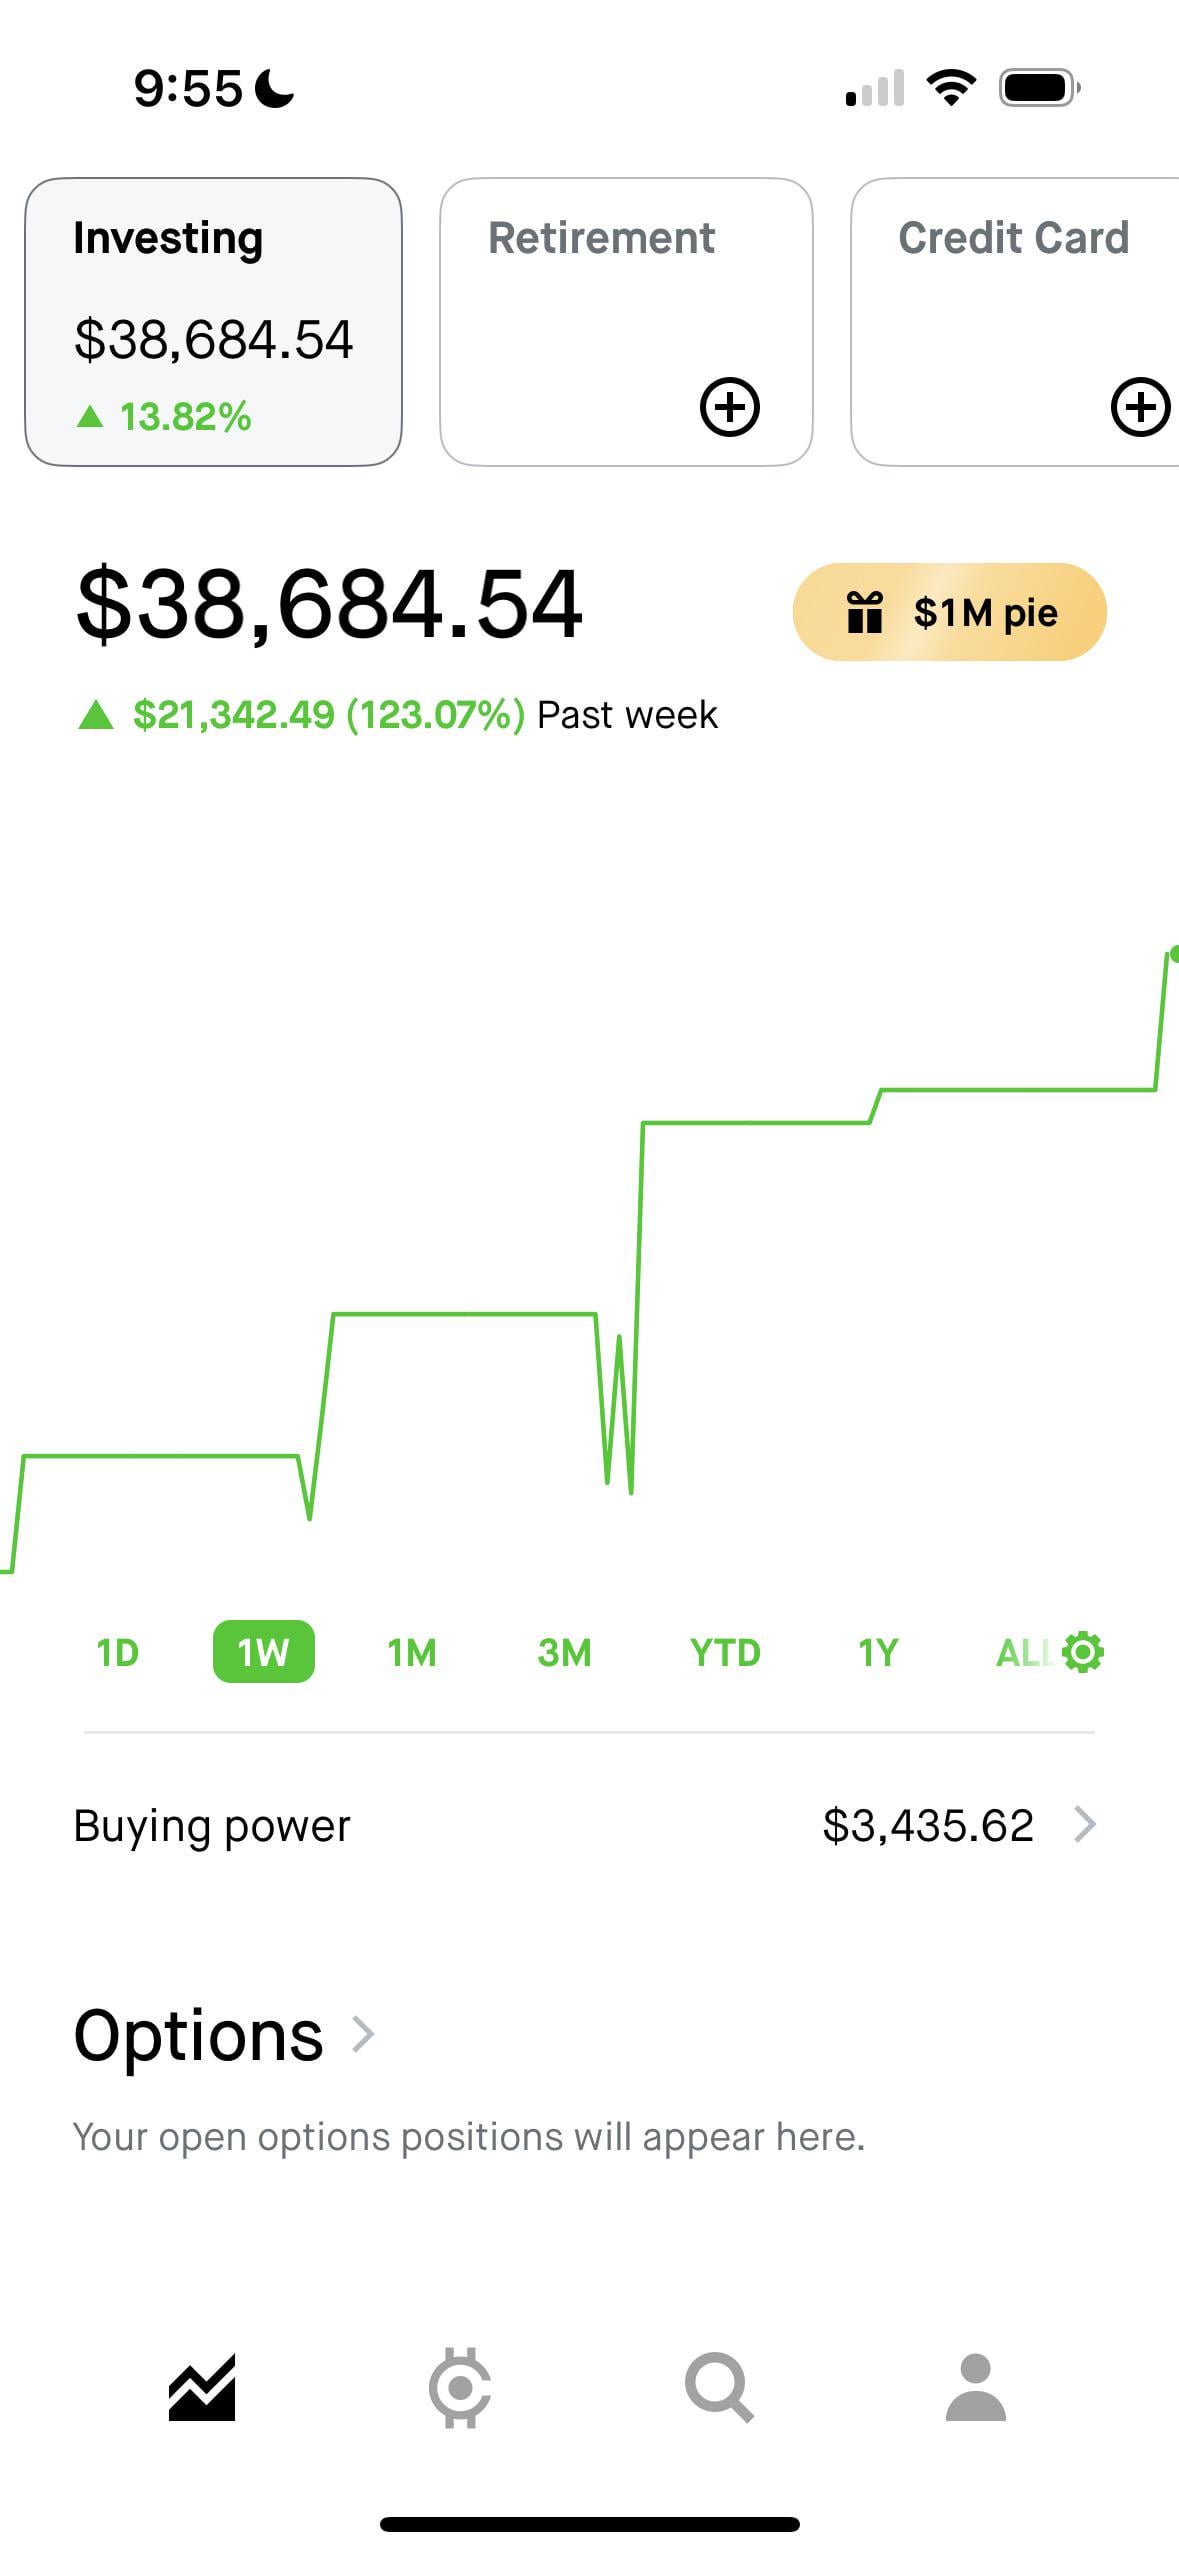This screenshot has width=1179, height=2556.
Task: Select the 1Y chart range
Action: click(x=877, y=1653)
